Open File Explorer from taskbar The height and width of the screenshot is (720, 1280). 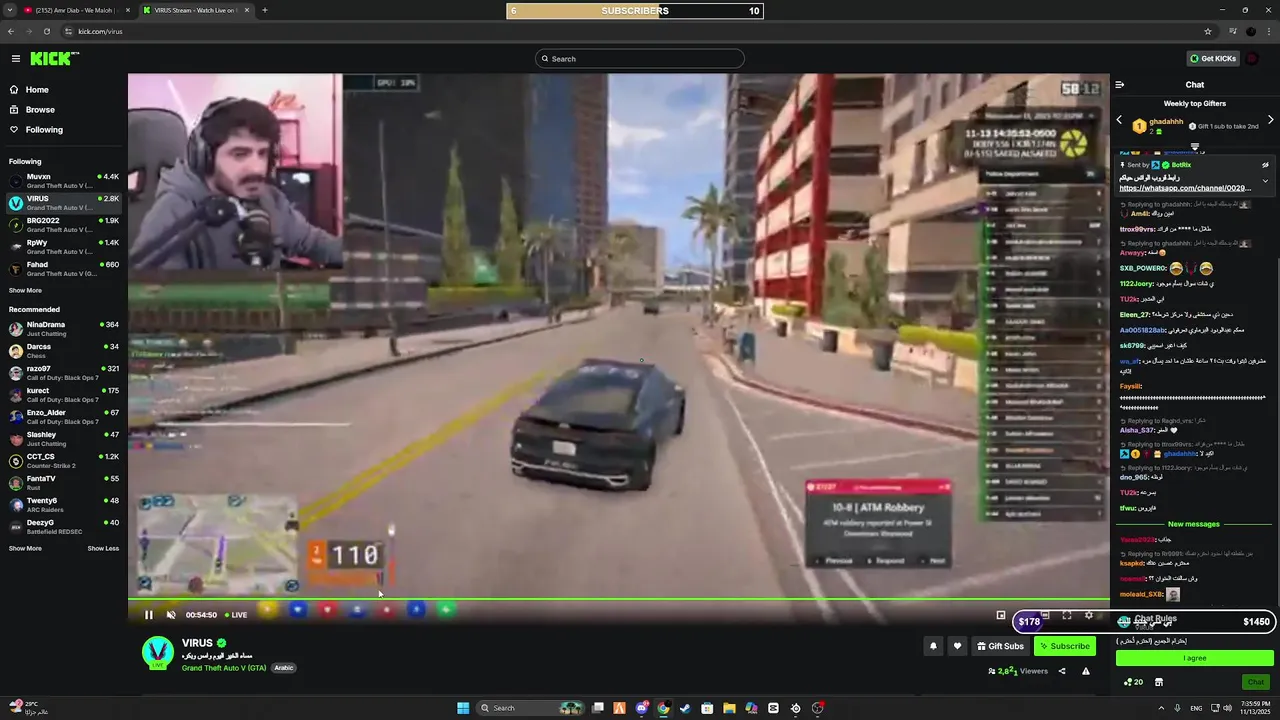pos(729,708)
